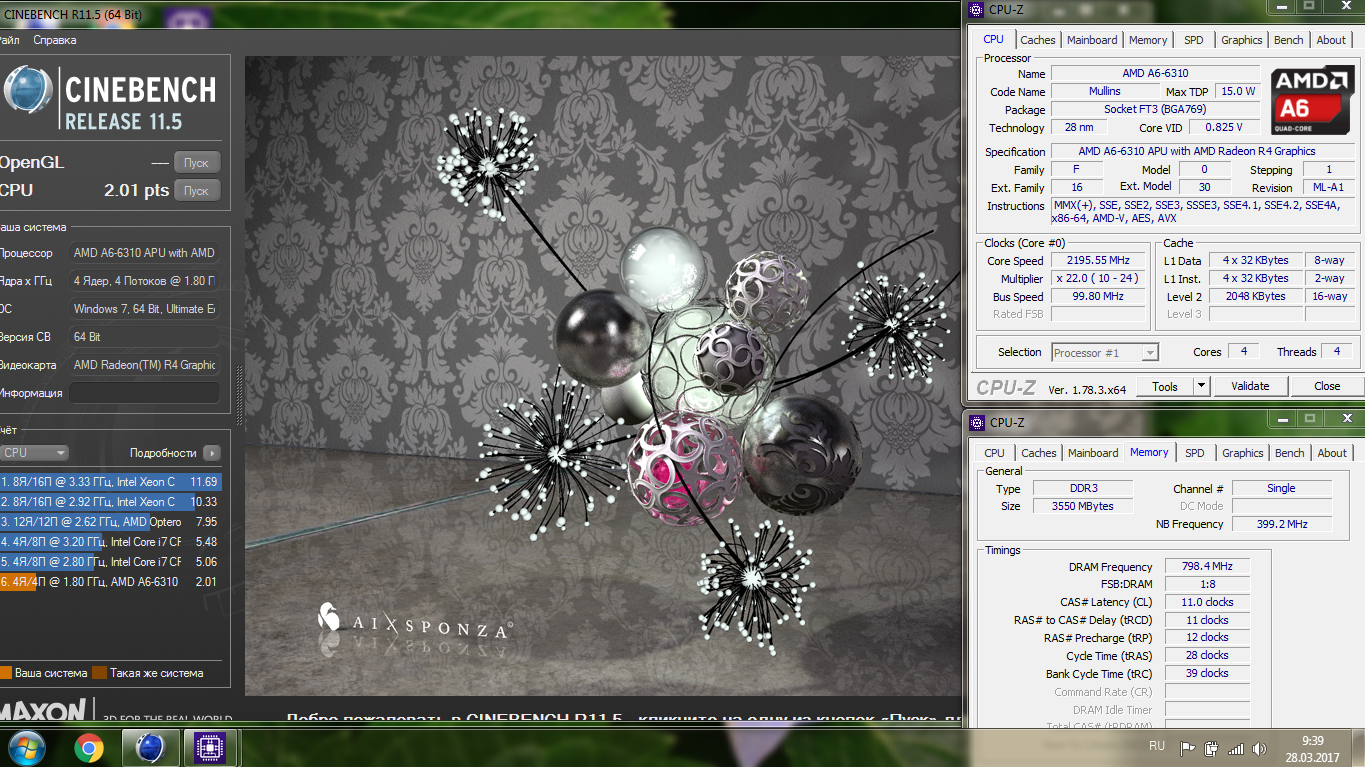Open About tab in upper CPU-Z

[1331, 40]
